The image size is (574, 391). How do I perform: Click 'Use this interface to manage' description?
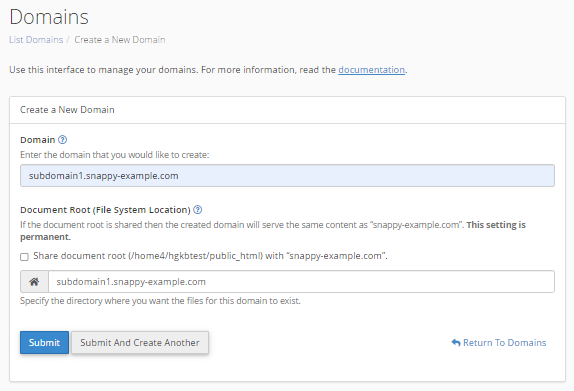[208, 70]
